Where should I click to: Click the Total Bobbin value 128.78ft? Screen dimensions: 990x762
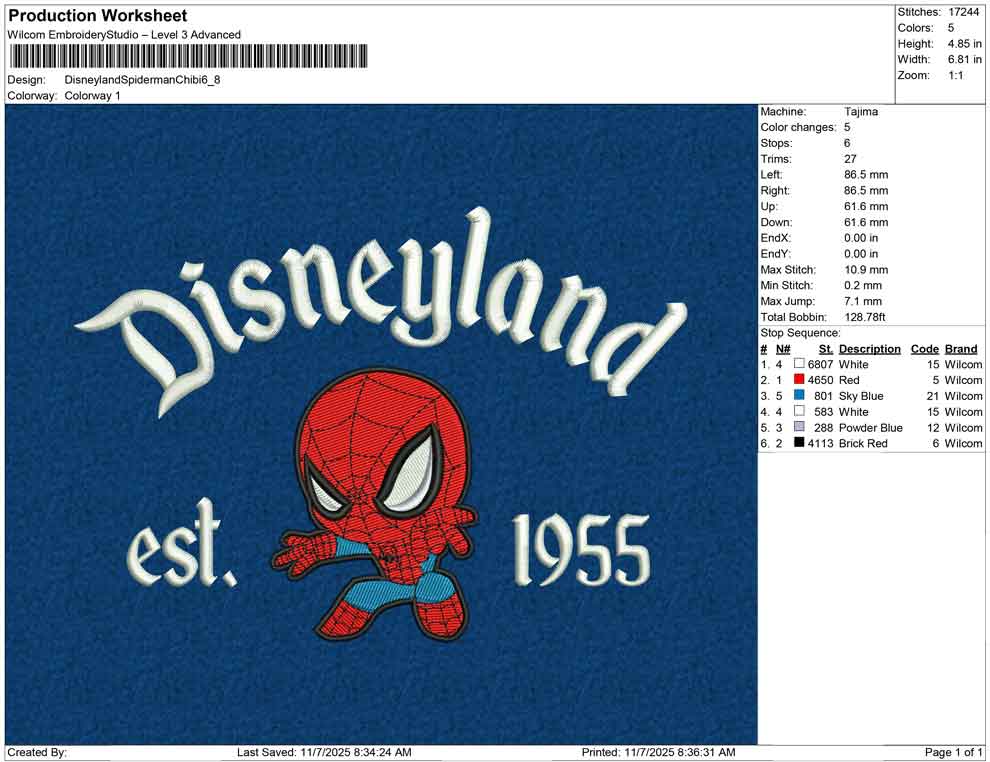pyautogui.click(x=867, y=316)
